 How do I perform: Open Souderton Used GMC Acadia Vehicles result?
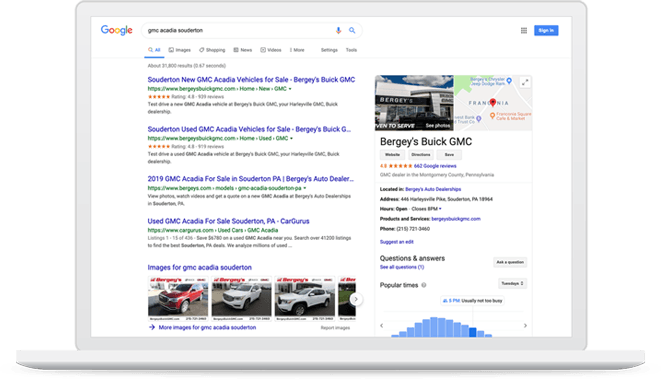point(249,129)
